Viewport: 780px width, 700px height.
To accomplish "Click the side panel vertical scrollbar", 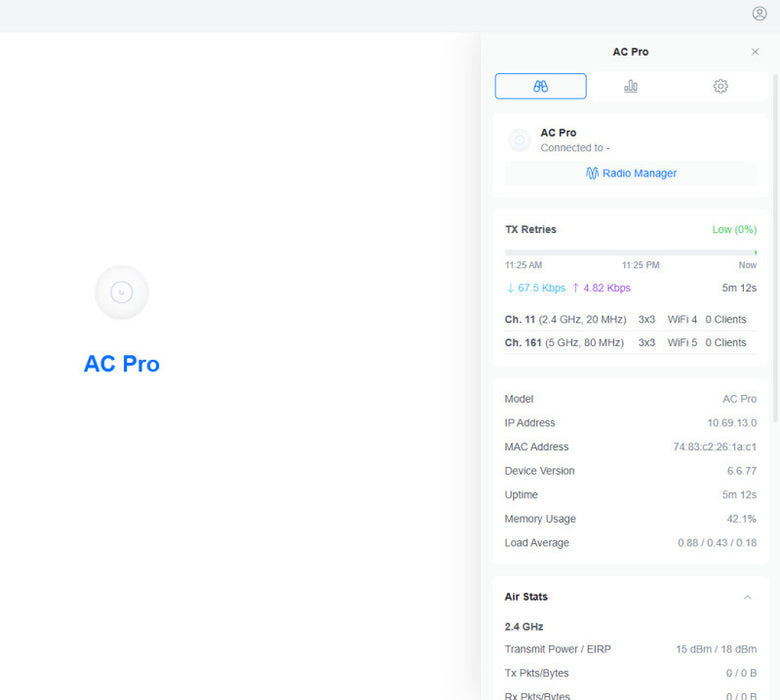I will click(x=775, y=249).
